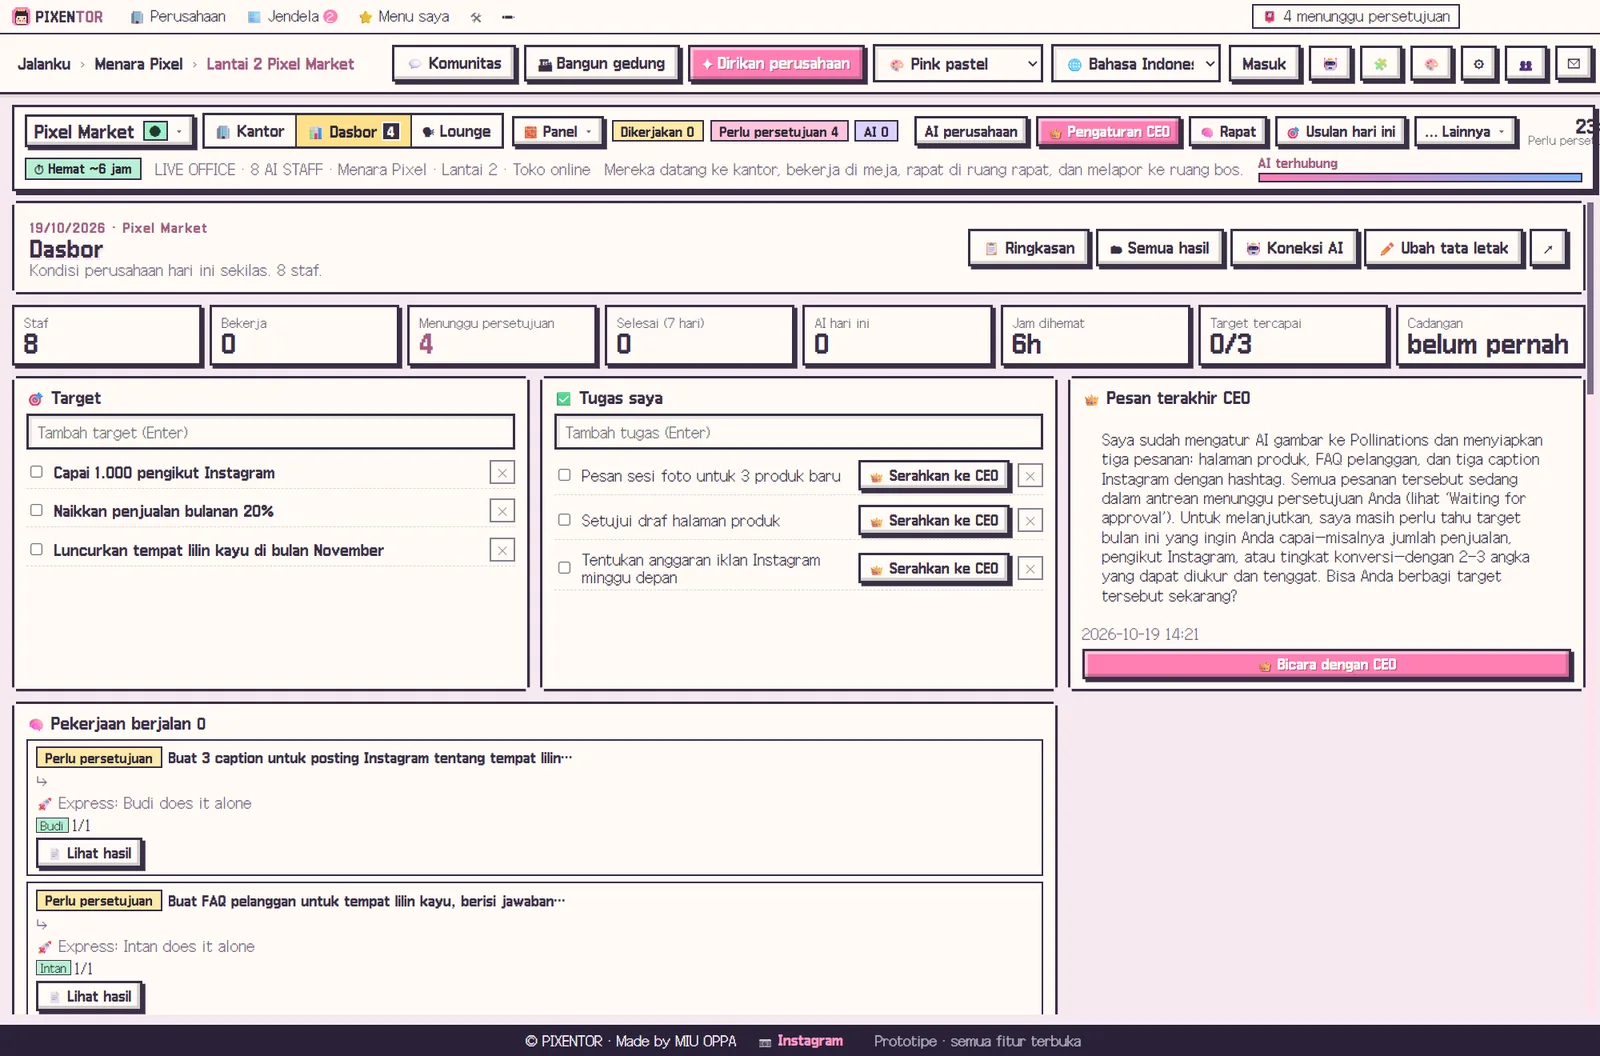Mark 'Luncurkan tempat lilin kayu' target done

(x=36, y=549)
